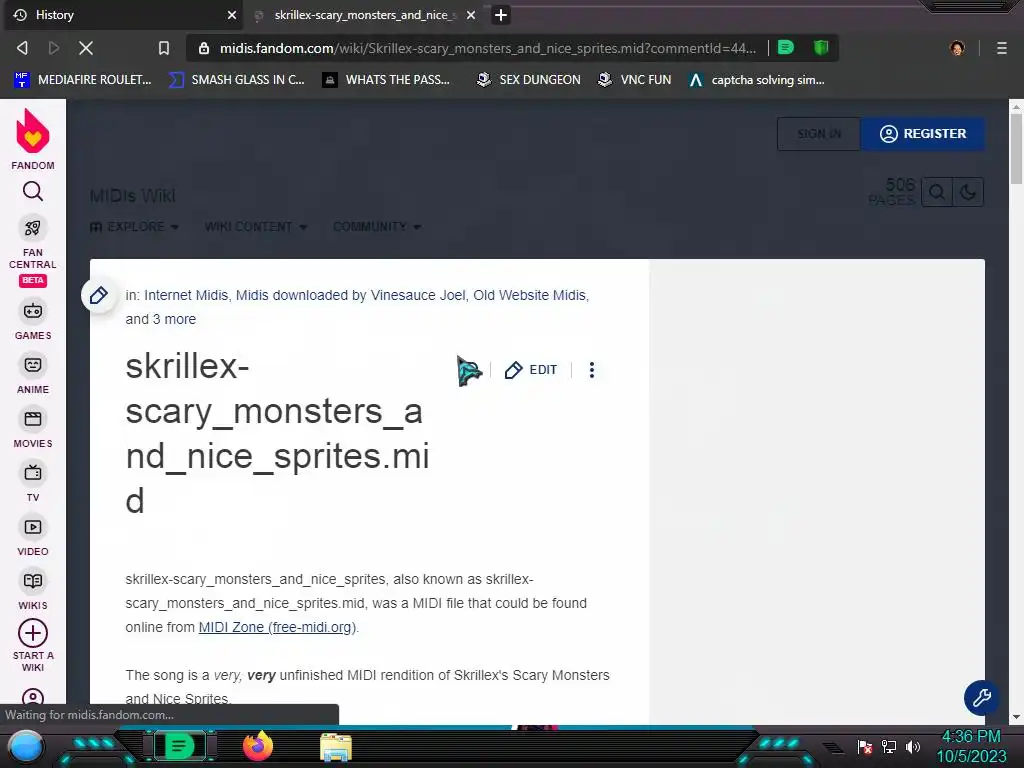Click the address bar URL
The width and height of the screenshot is (1024, 768).
(x=488, y=48)
